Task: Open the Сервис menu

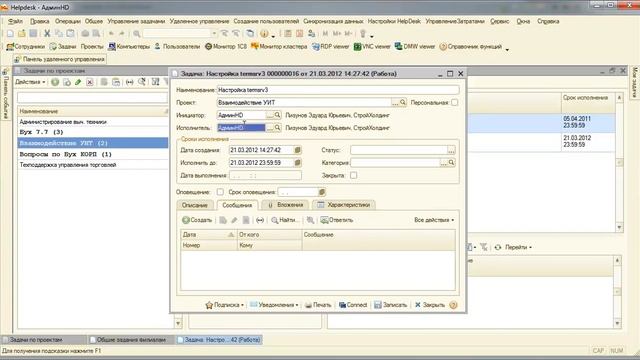Action: click(500, 21)
